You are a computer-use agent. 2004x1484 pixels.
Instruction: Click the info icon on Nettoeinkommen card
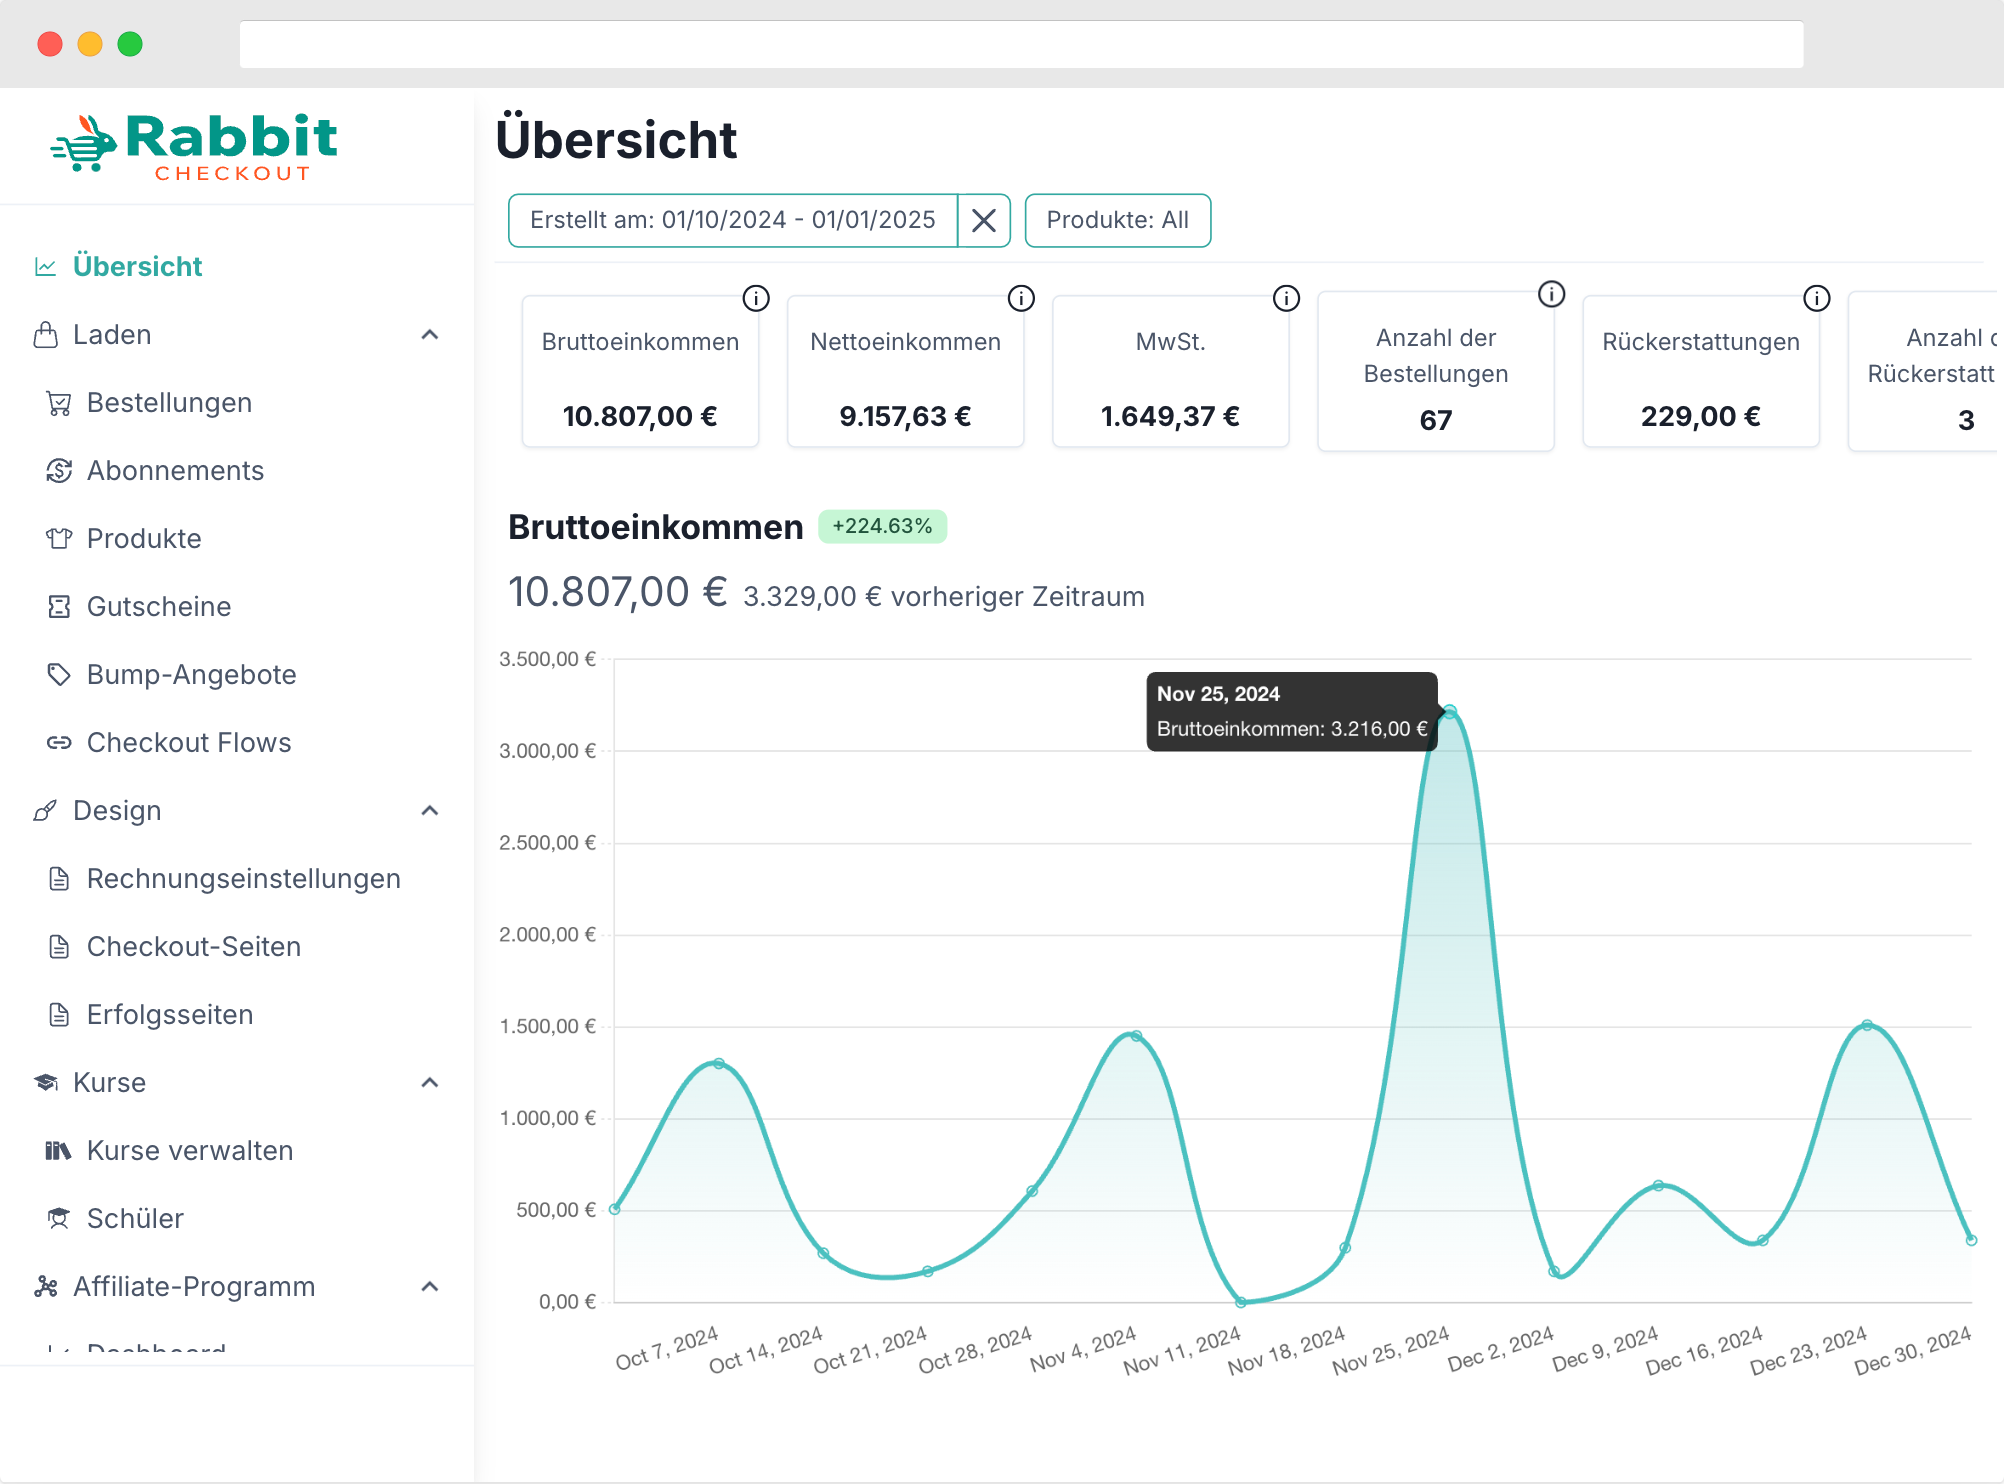click(x=1021, y=298)
